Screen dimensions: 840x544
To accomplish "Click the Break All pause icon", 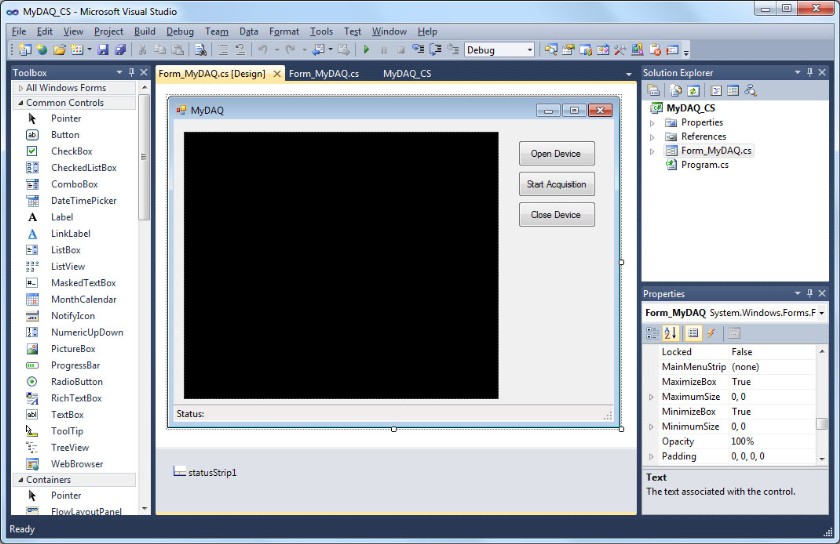I will [384, 50].
